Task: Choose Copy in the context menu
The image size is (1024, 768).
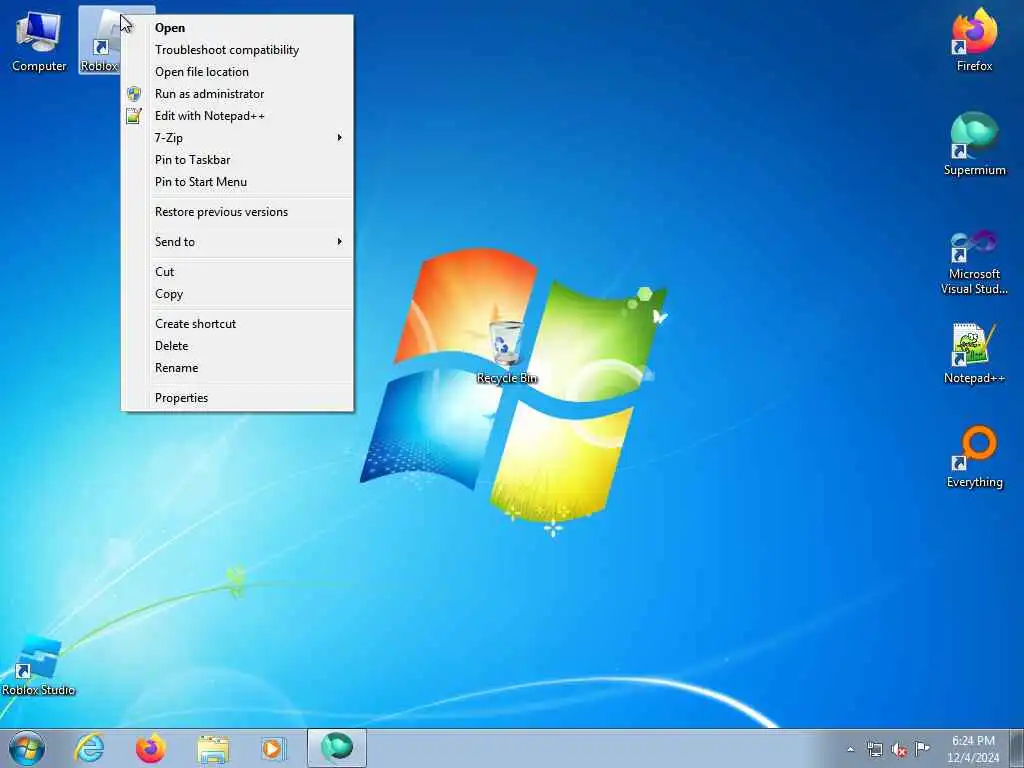Action: (238, 294)
